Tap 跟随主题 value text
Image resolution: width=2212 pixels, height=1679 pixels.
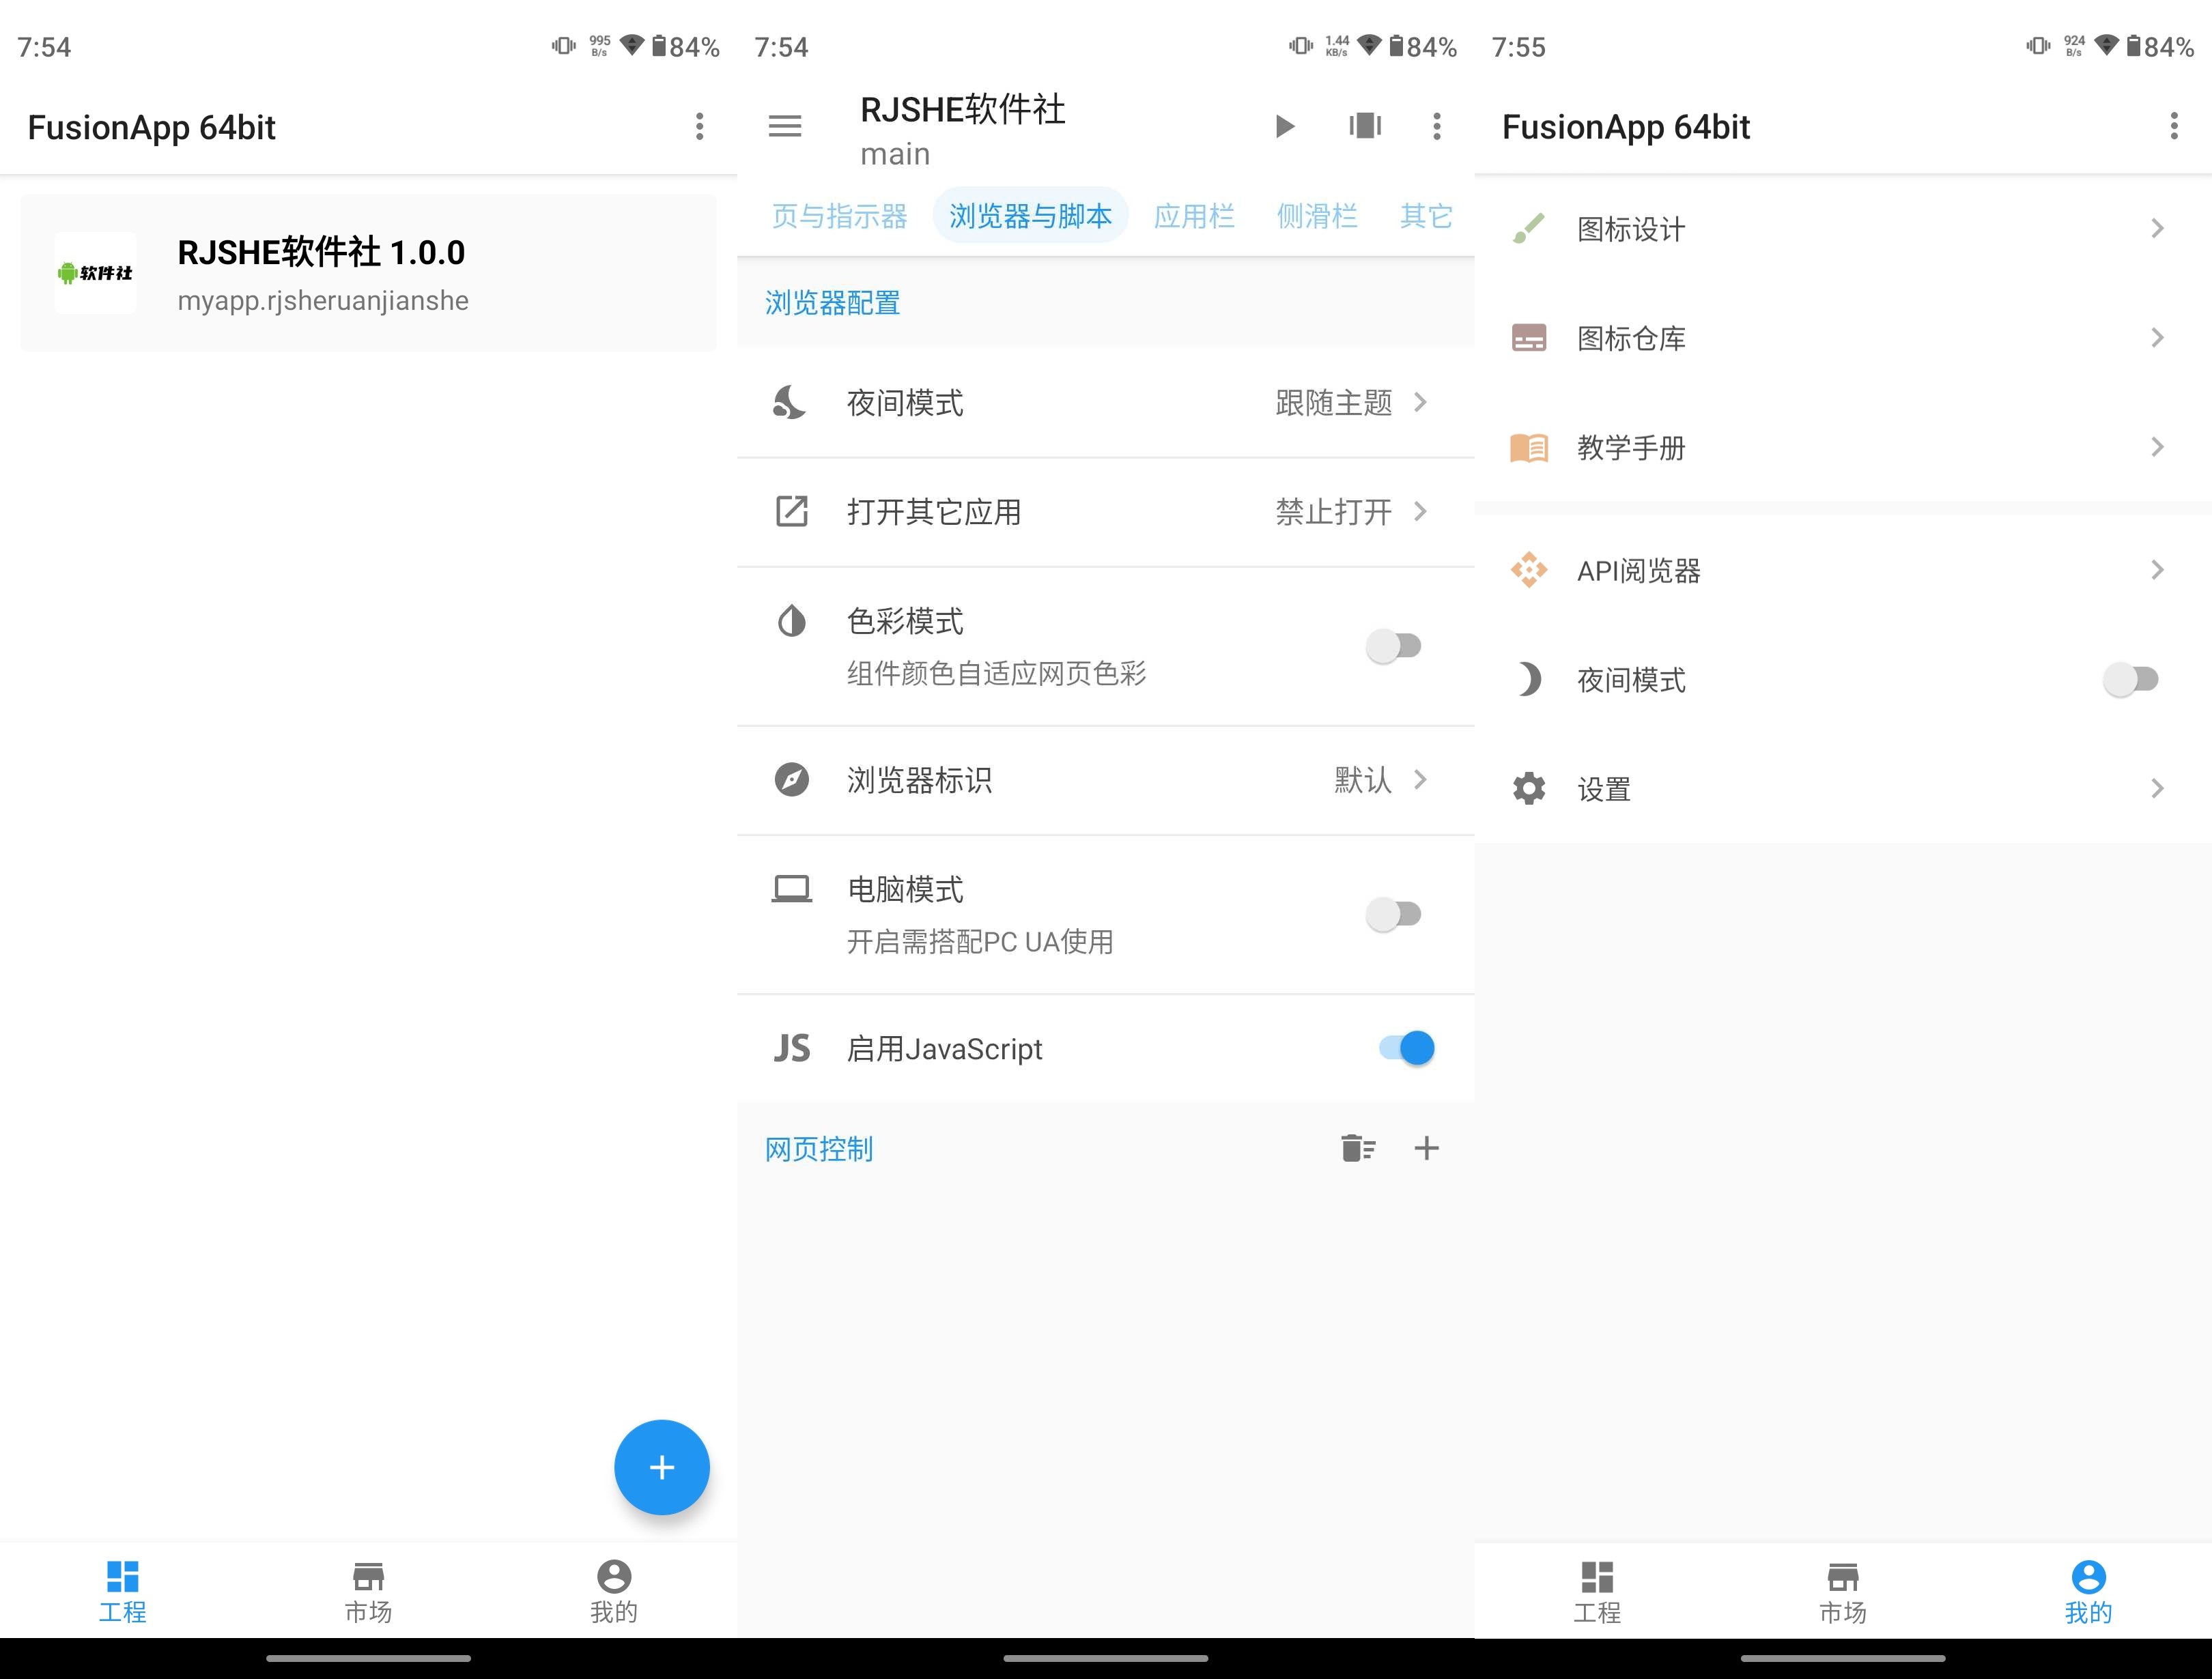pos(1333,402)
